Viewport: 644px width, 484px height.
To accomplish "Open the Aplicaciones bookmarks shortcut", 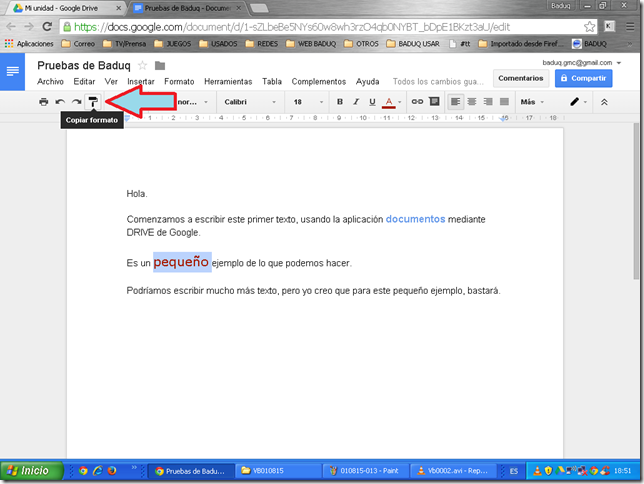I will click(x=29, y=44).
